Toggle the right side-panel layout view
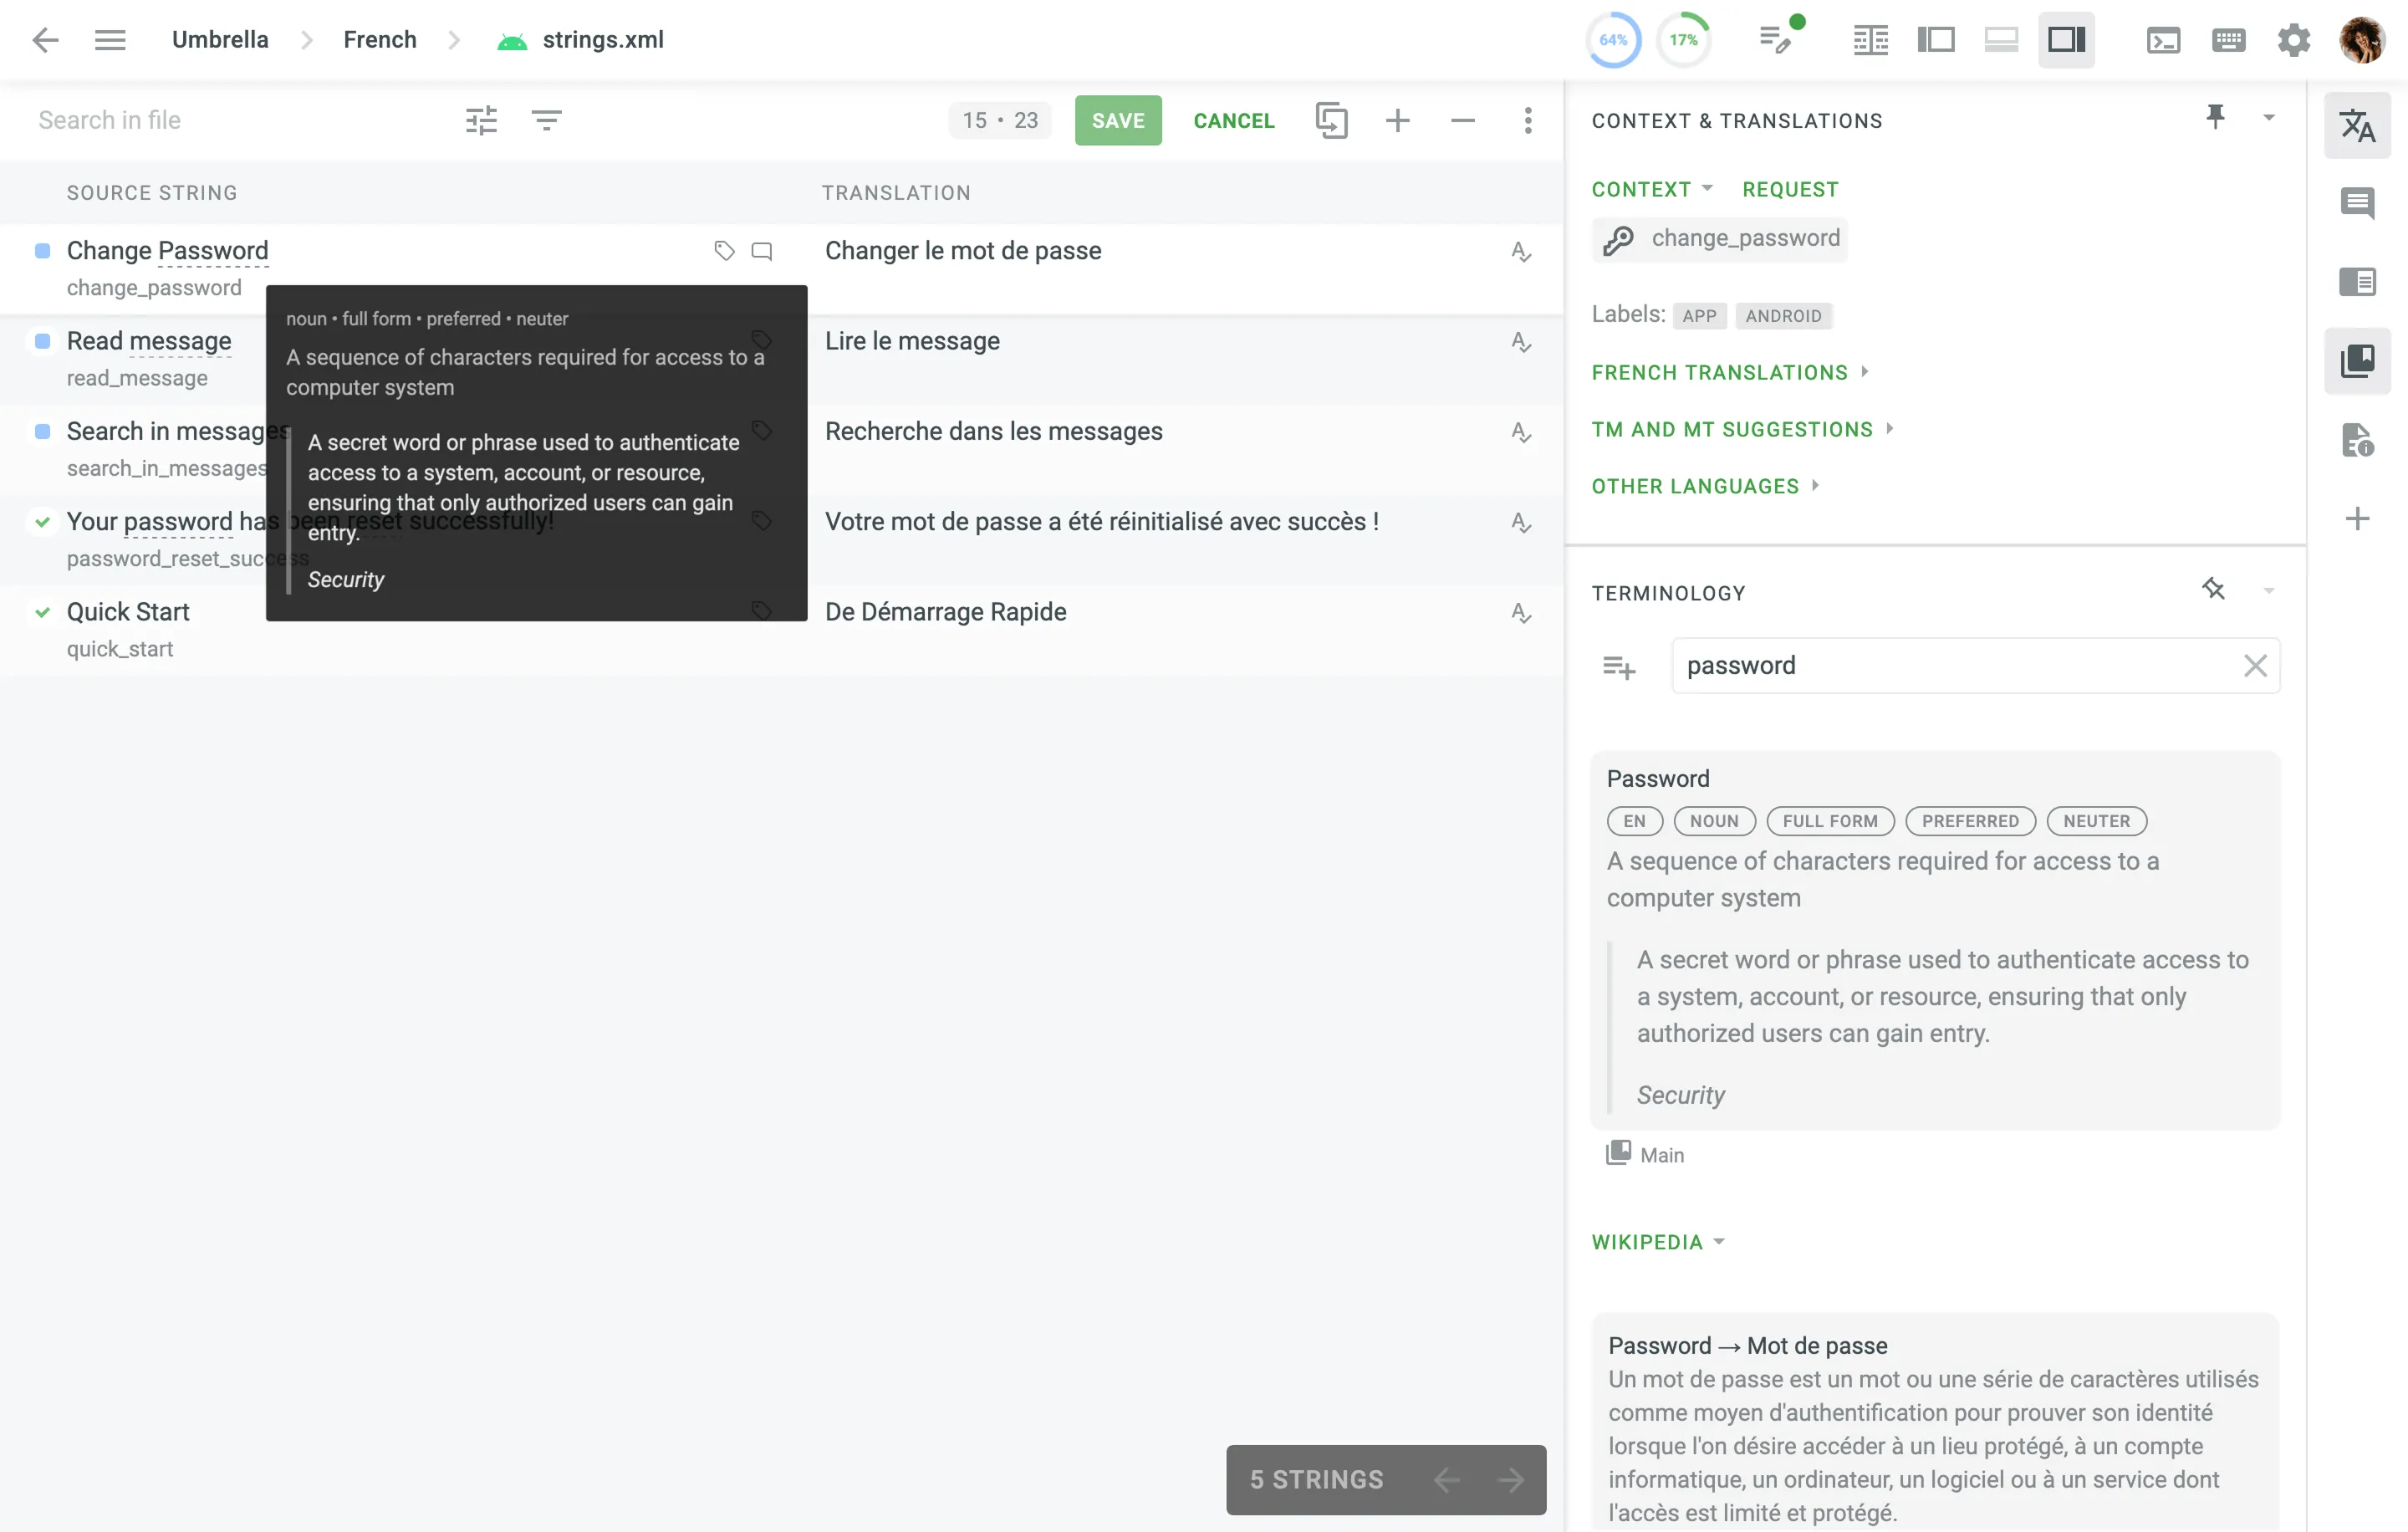 (2066, 40)
